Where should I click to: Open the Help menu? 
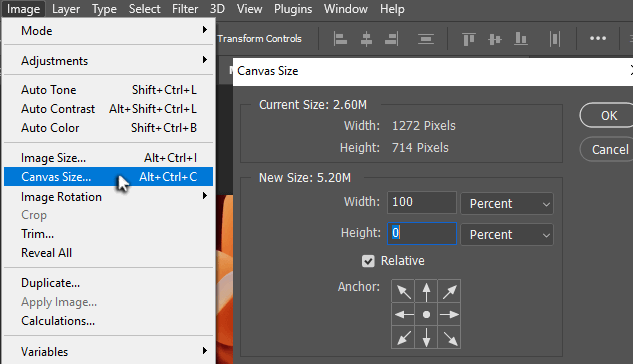pyautogui.click(x=392, y=9)
